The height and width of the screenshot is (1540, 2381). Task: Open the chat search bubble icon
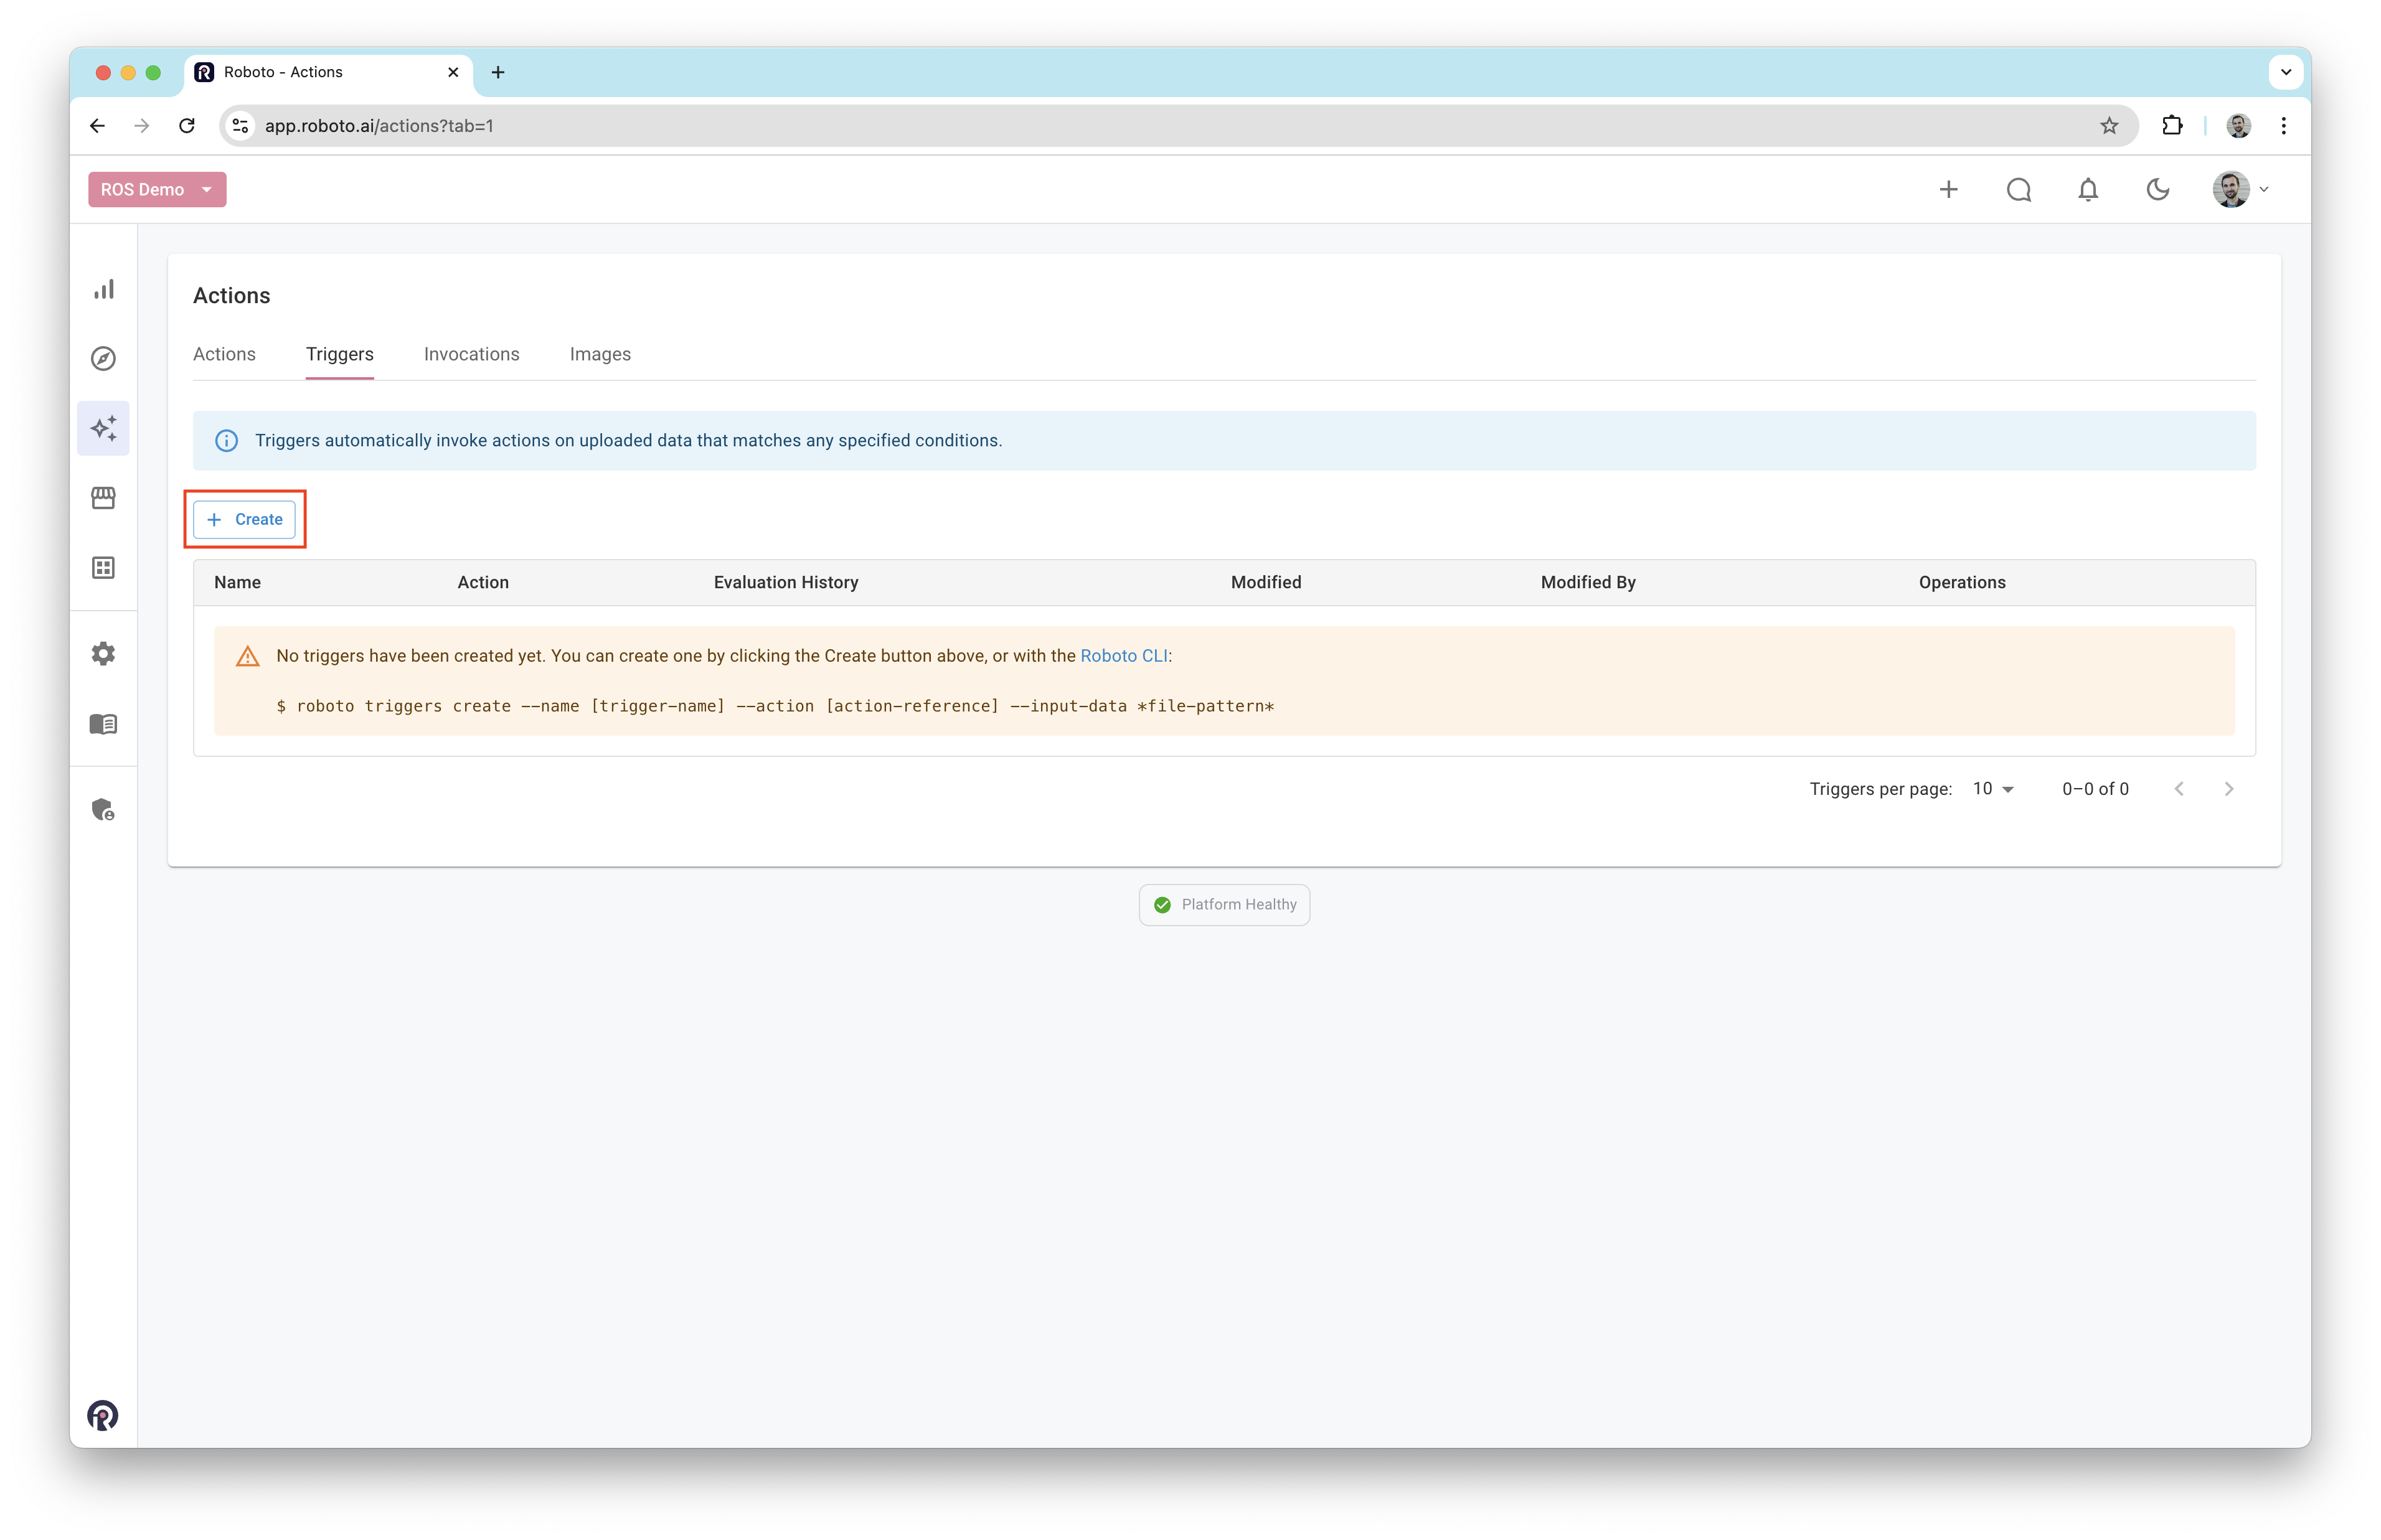coord(2018,190)
